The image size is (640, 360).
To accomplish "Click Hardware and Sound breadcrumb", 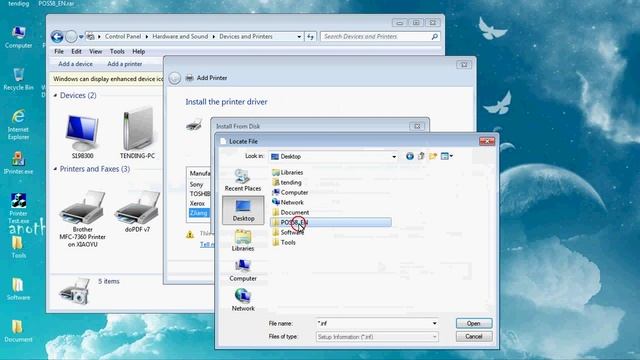I will click(x=180, y=36).
